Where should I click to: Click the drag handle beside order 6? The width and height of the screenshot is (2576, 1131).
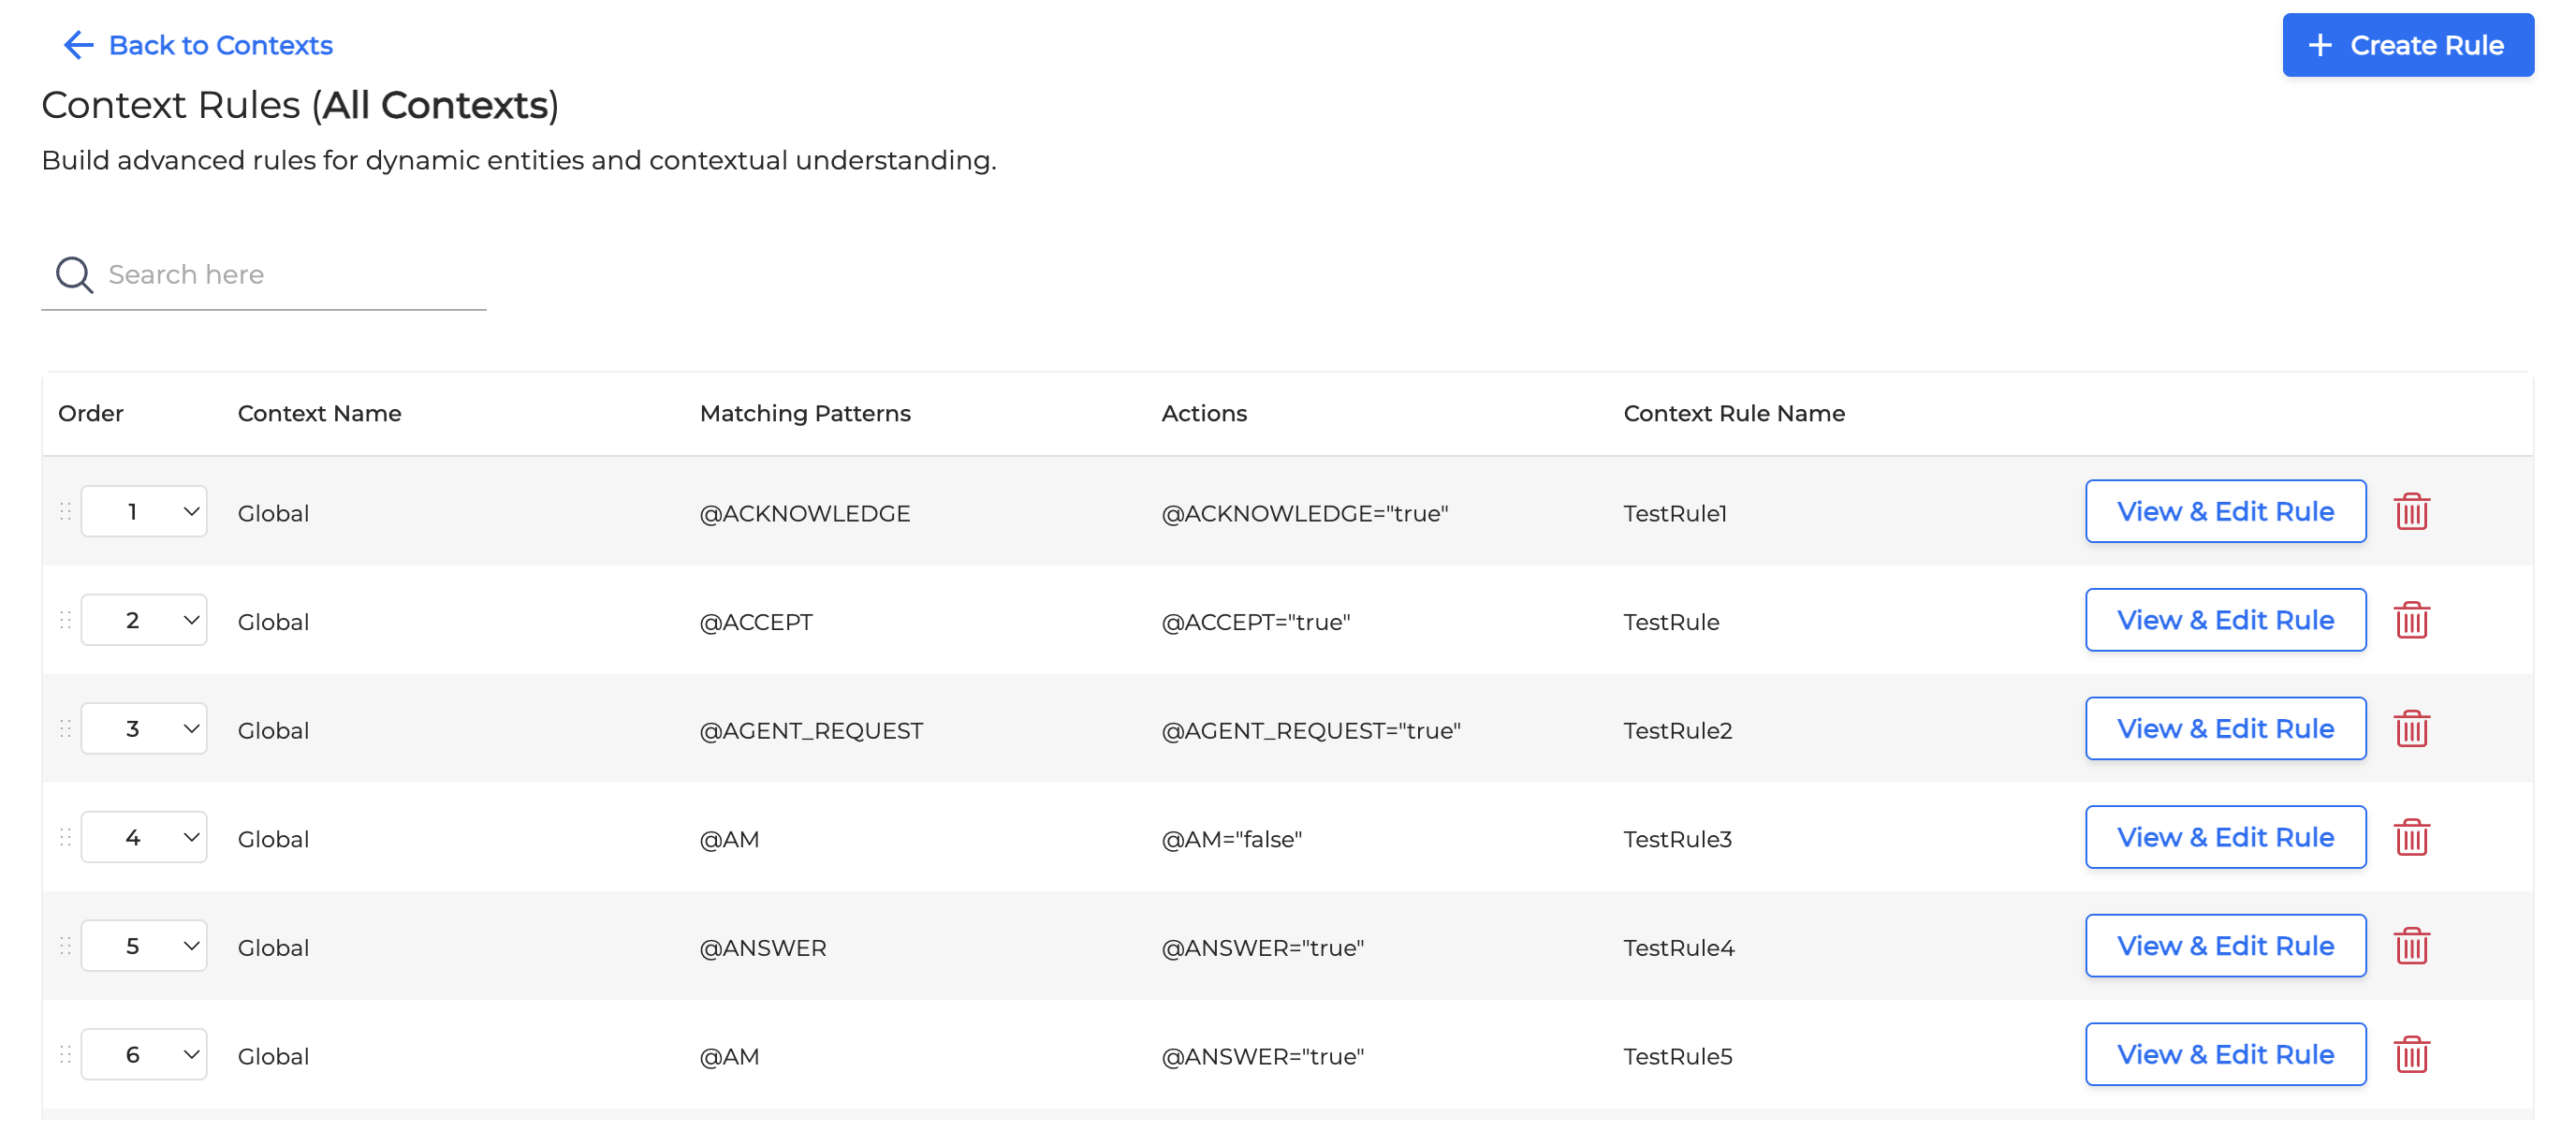65,1054
